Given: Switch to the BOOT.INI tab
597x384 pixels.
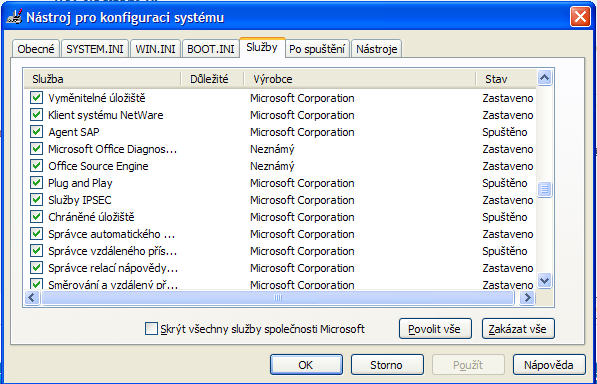Looking at the screenshot, I should coord(211,49).
